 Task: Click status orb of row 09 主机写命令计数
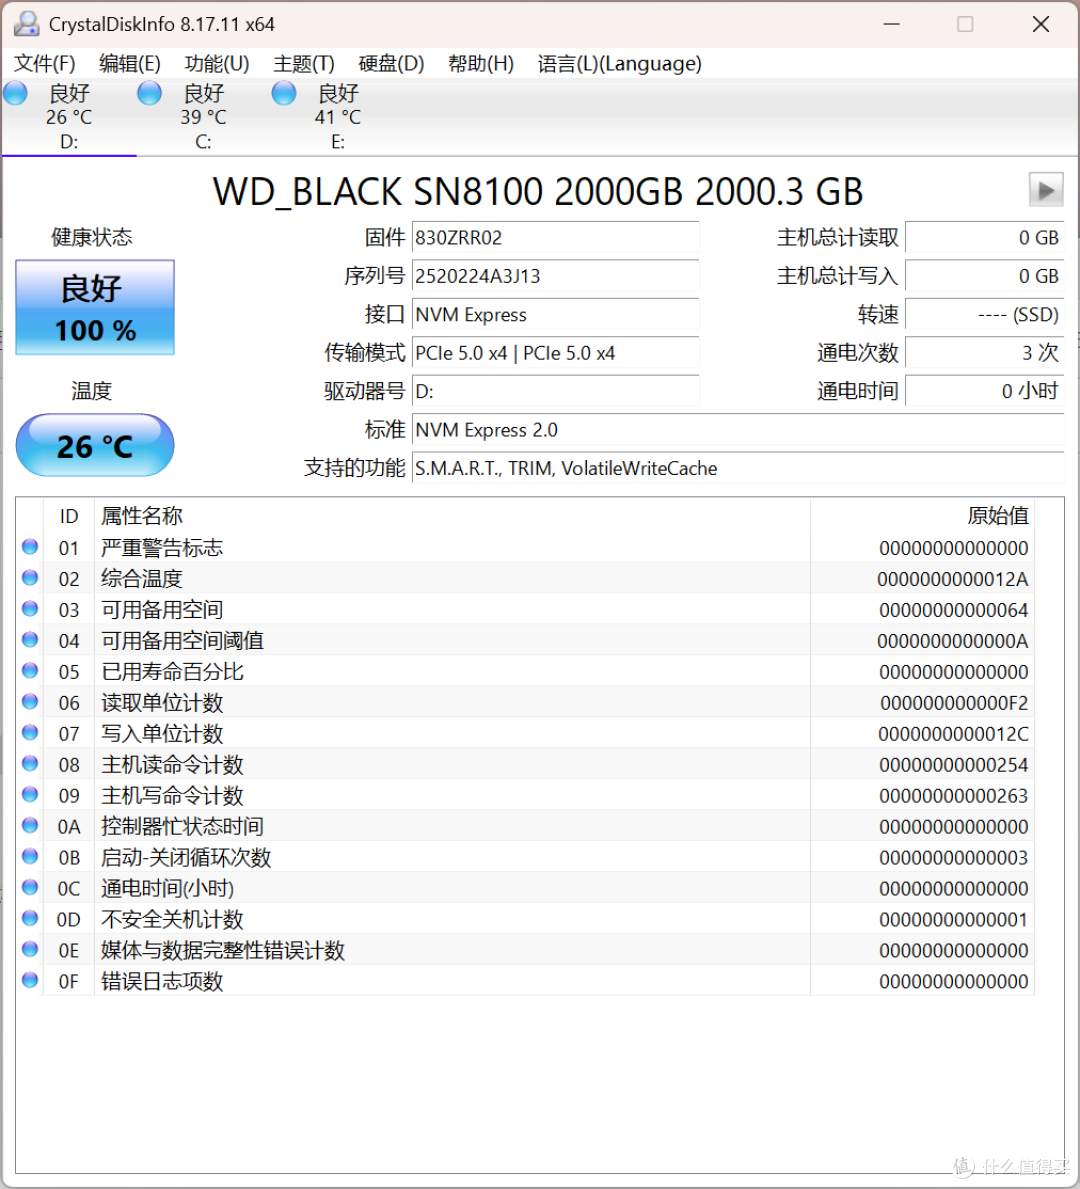click(30, 794)
